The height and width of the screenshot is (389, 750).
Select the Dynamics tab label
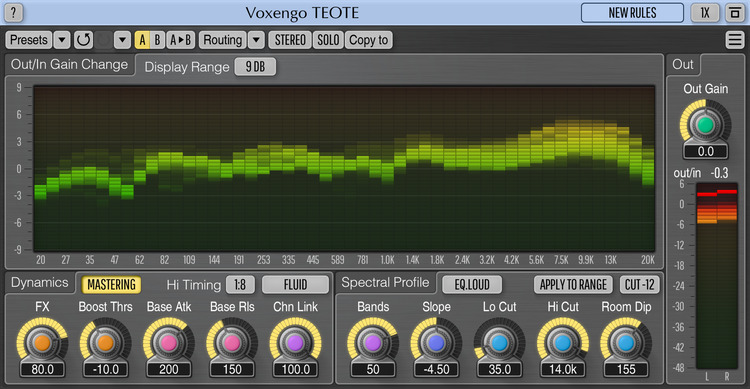point(40,283)
